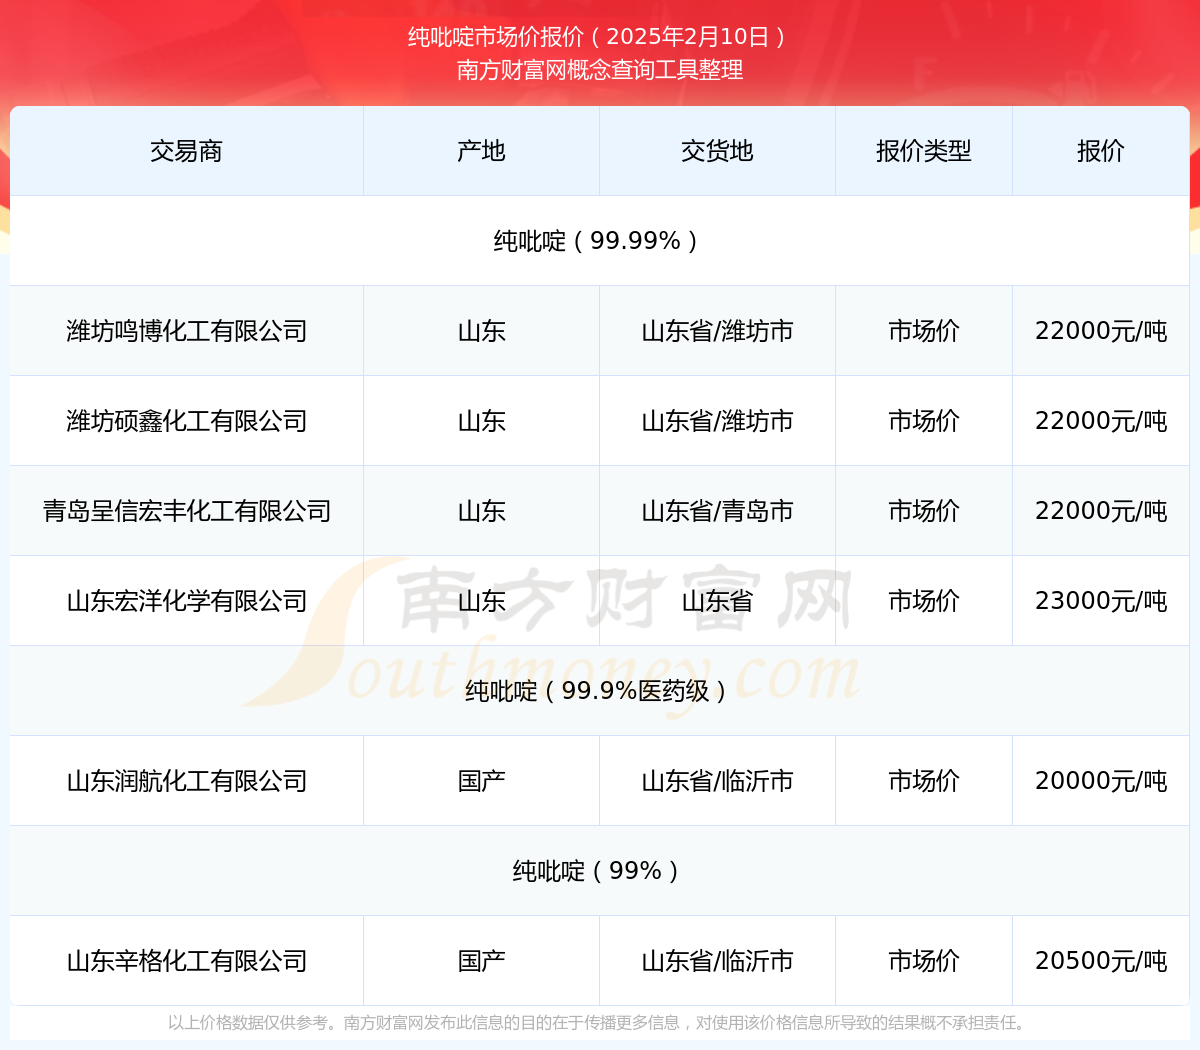Click 山东省/临沂市 in 山东辛格 row
This screenshot has width=1200, height=1050.
click(x=717, y=961)
